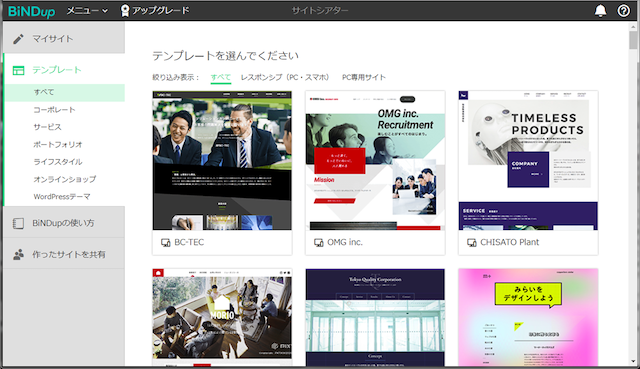Open the みらいをデザインしよう pink template thumbnail
This screenshot has height=369, width=640.
[x=528, y=317]
